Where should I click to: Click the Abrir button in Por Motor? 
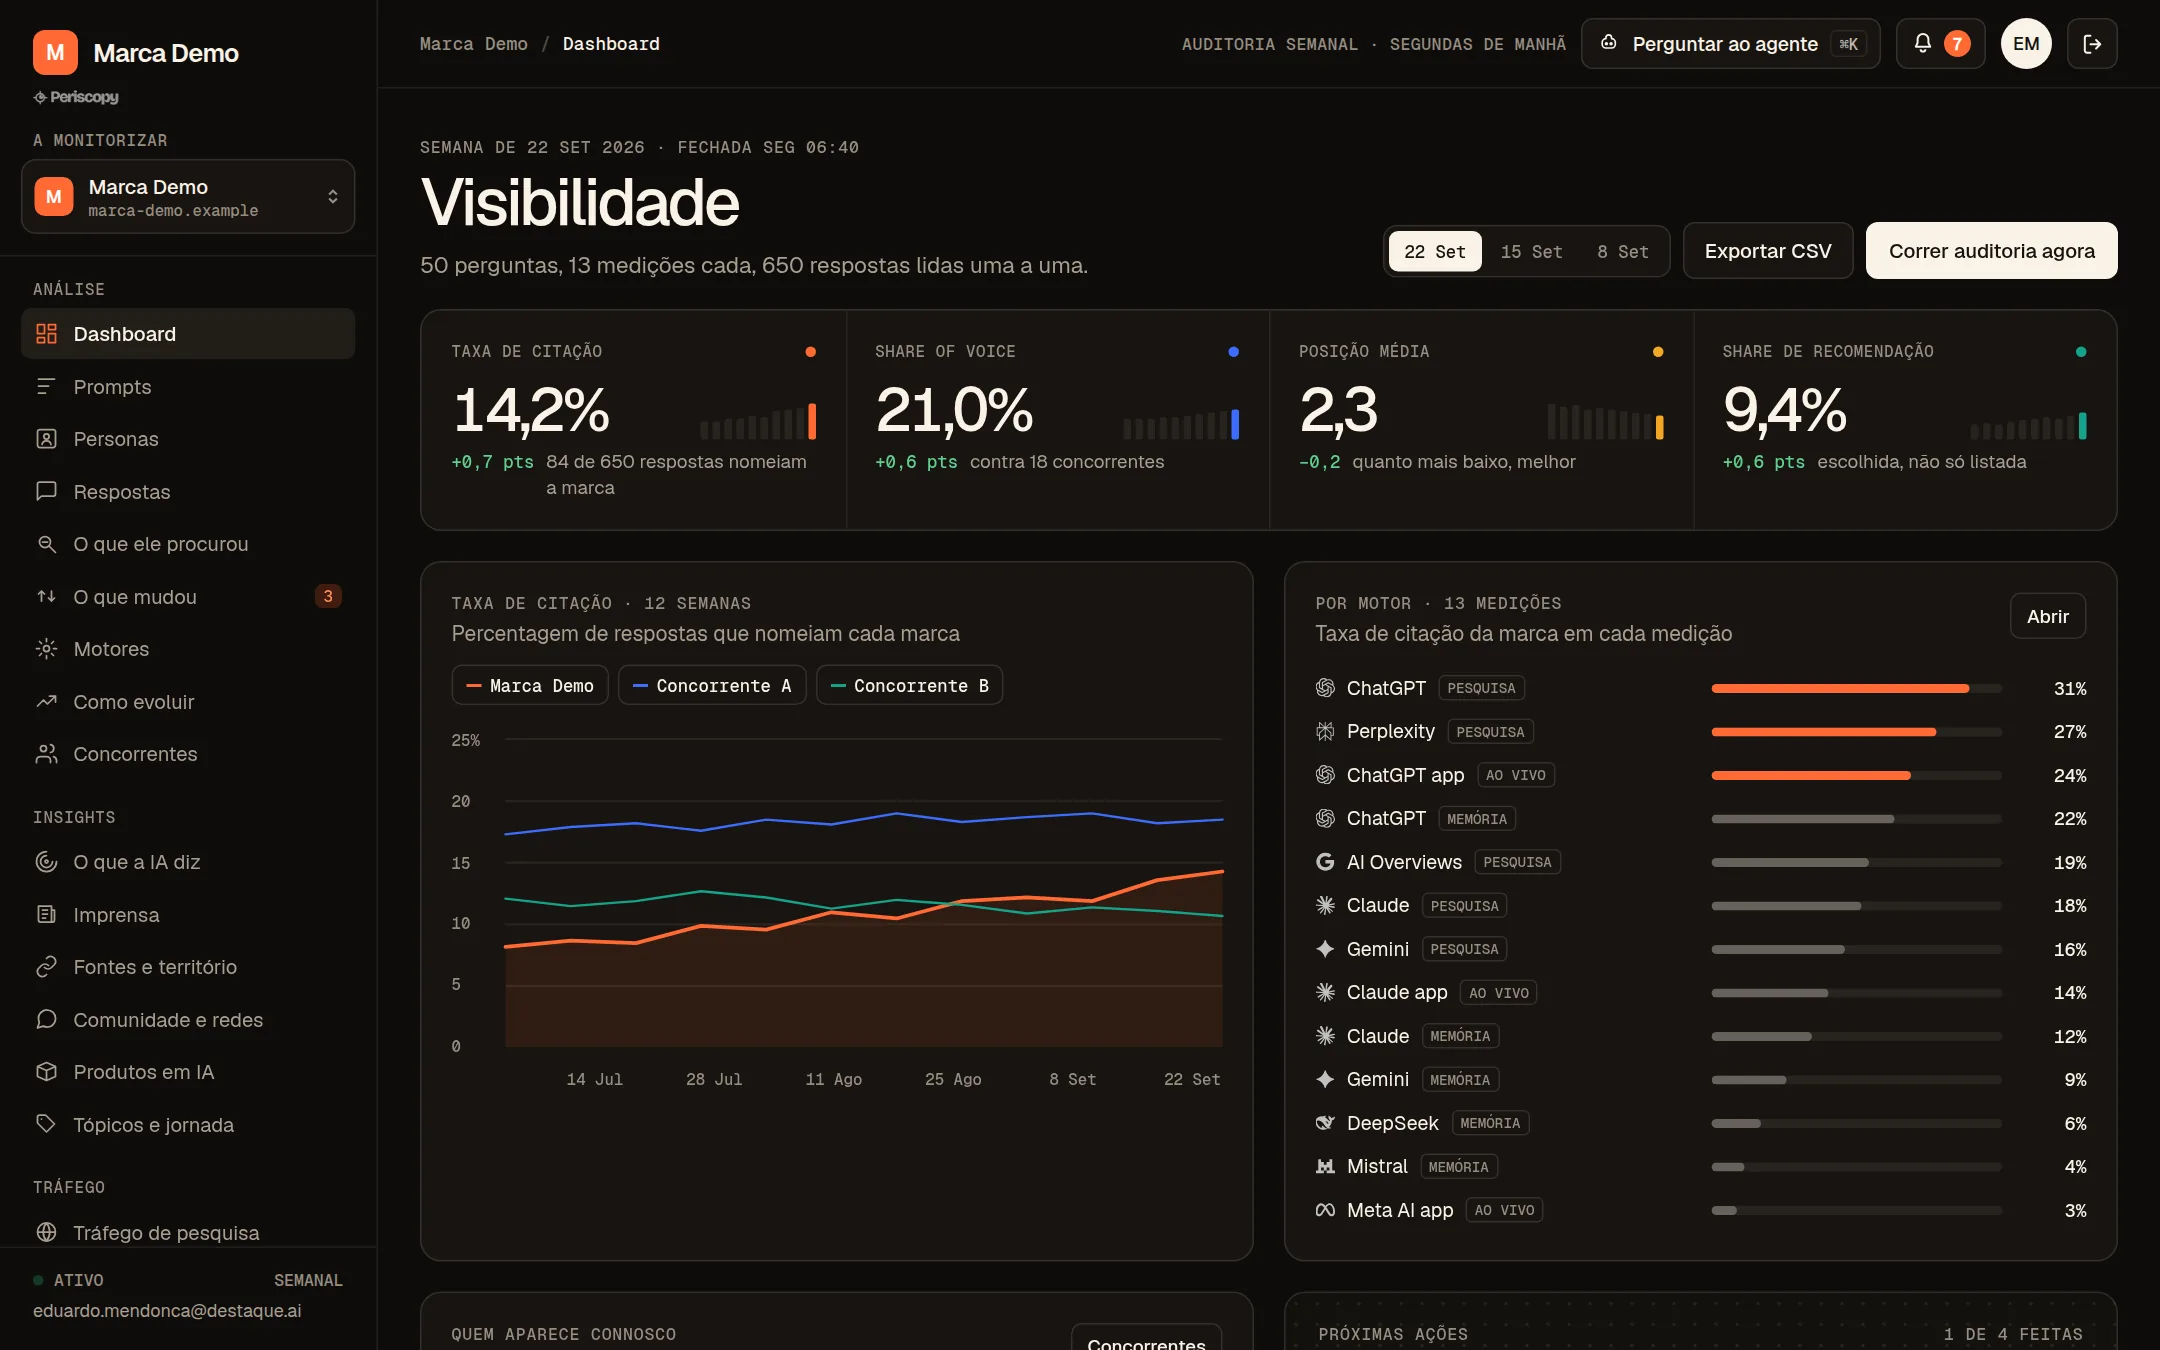[x=2047, y=617]
